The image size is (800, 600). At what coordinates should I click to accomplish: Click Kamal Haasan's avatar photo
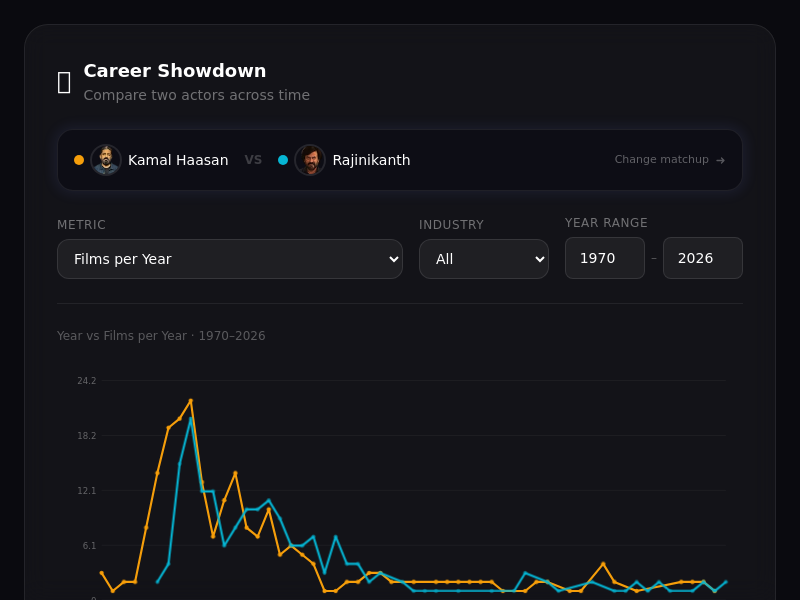[x=106, y=160]
